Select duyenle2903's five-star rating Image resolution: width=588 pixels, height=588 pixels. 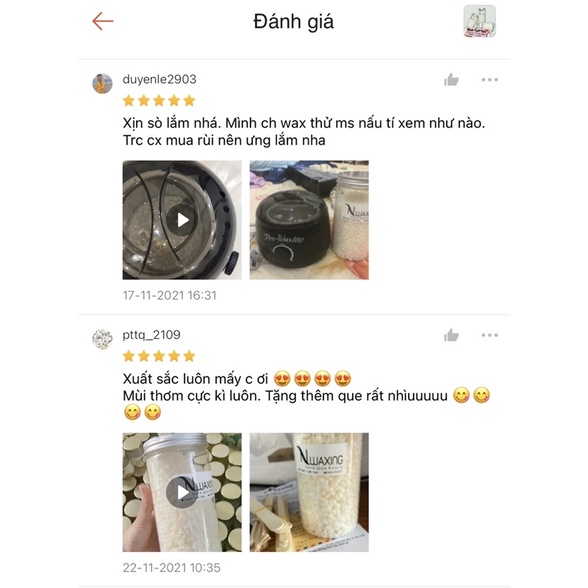159,100
